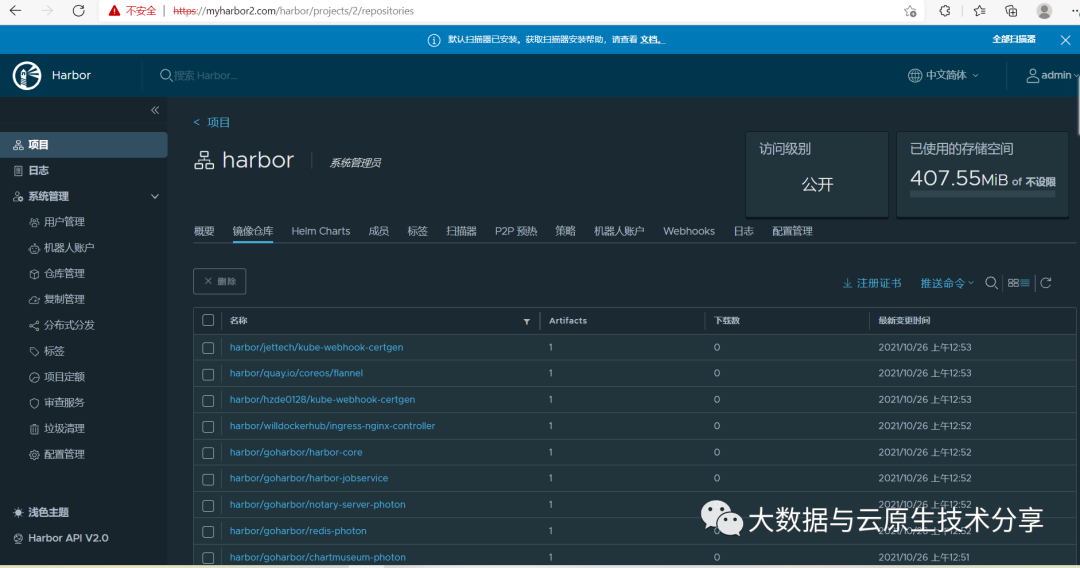Click 注册证书 download link
1080x568 pixels.
pyautogui.click(x=871, y=283)
